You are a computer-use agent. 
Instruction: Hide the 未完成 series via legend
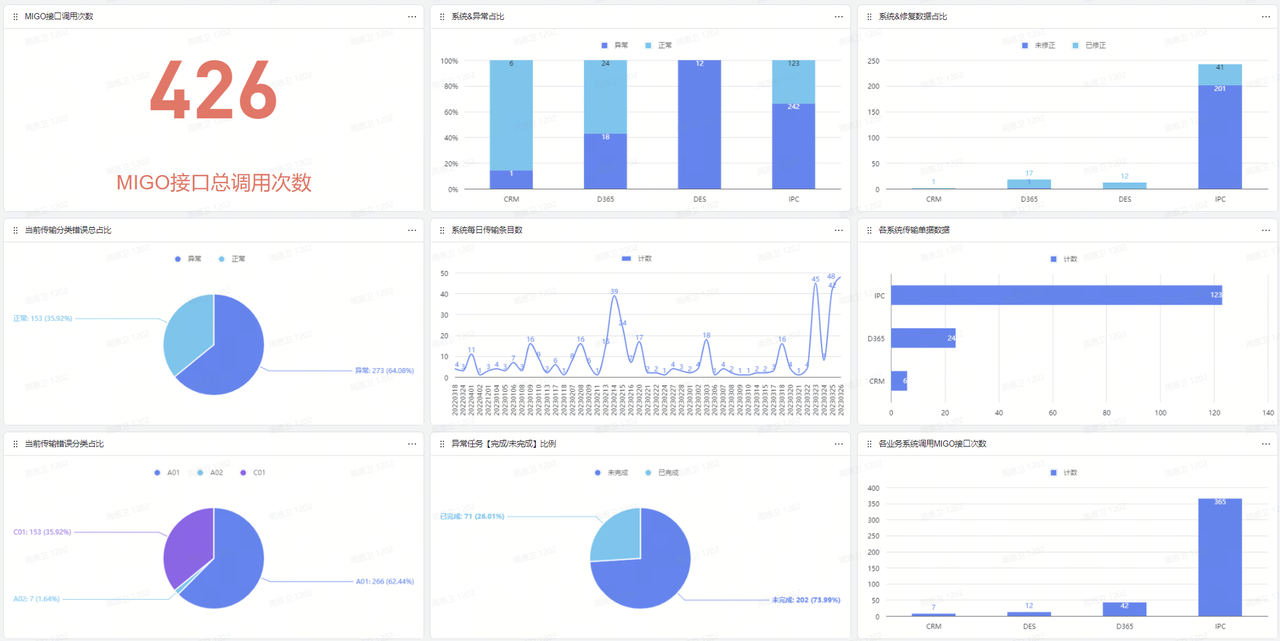[611, 472]
